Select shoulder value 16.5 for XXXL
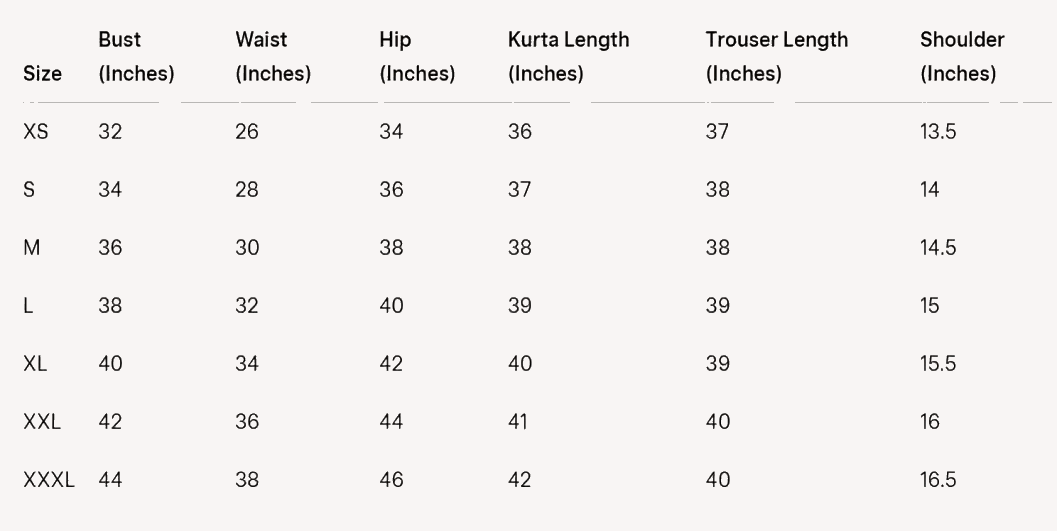This screenshot has width=1057, height=531. point(938,480)
